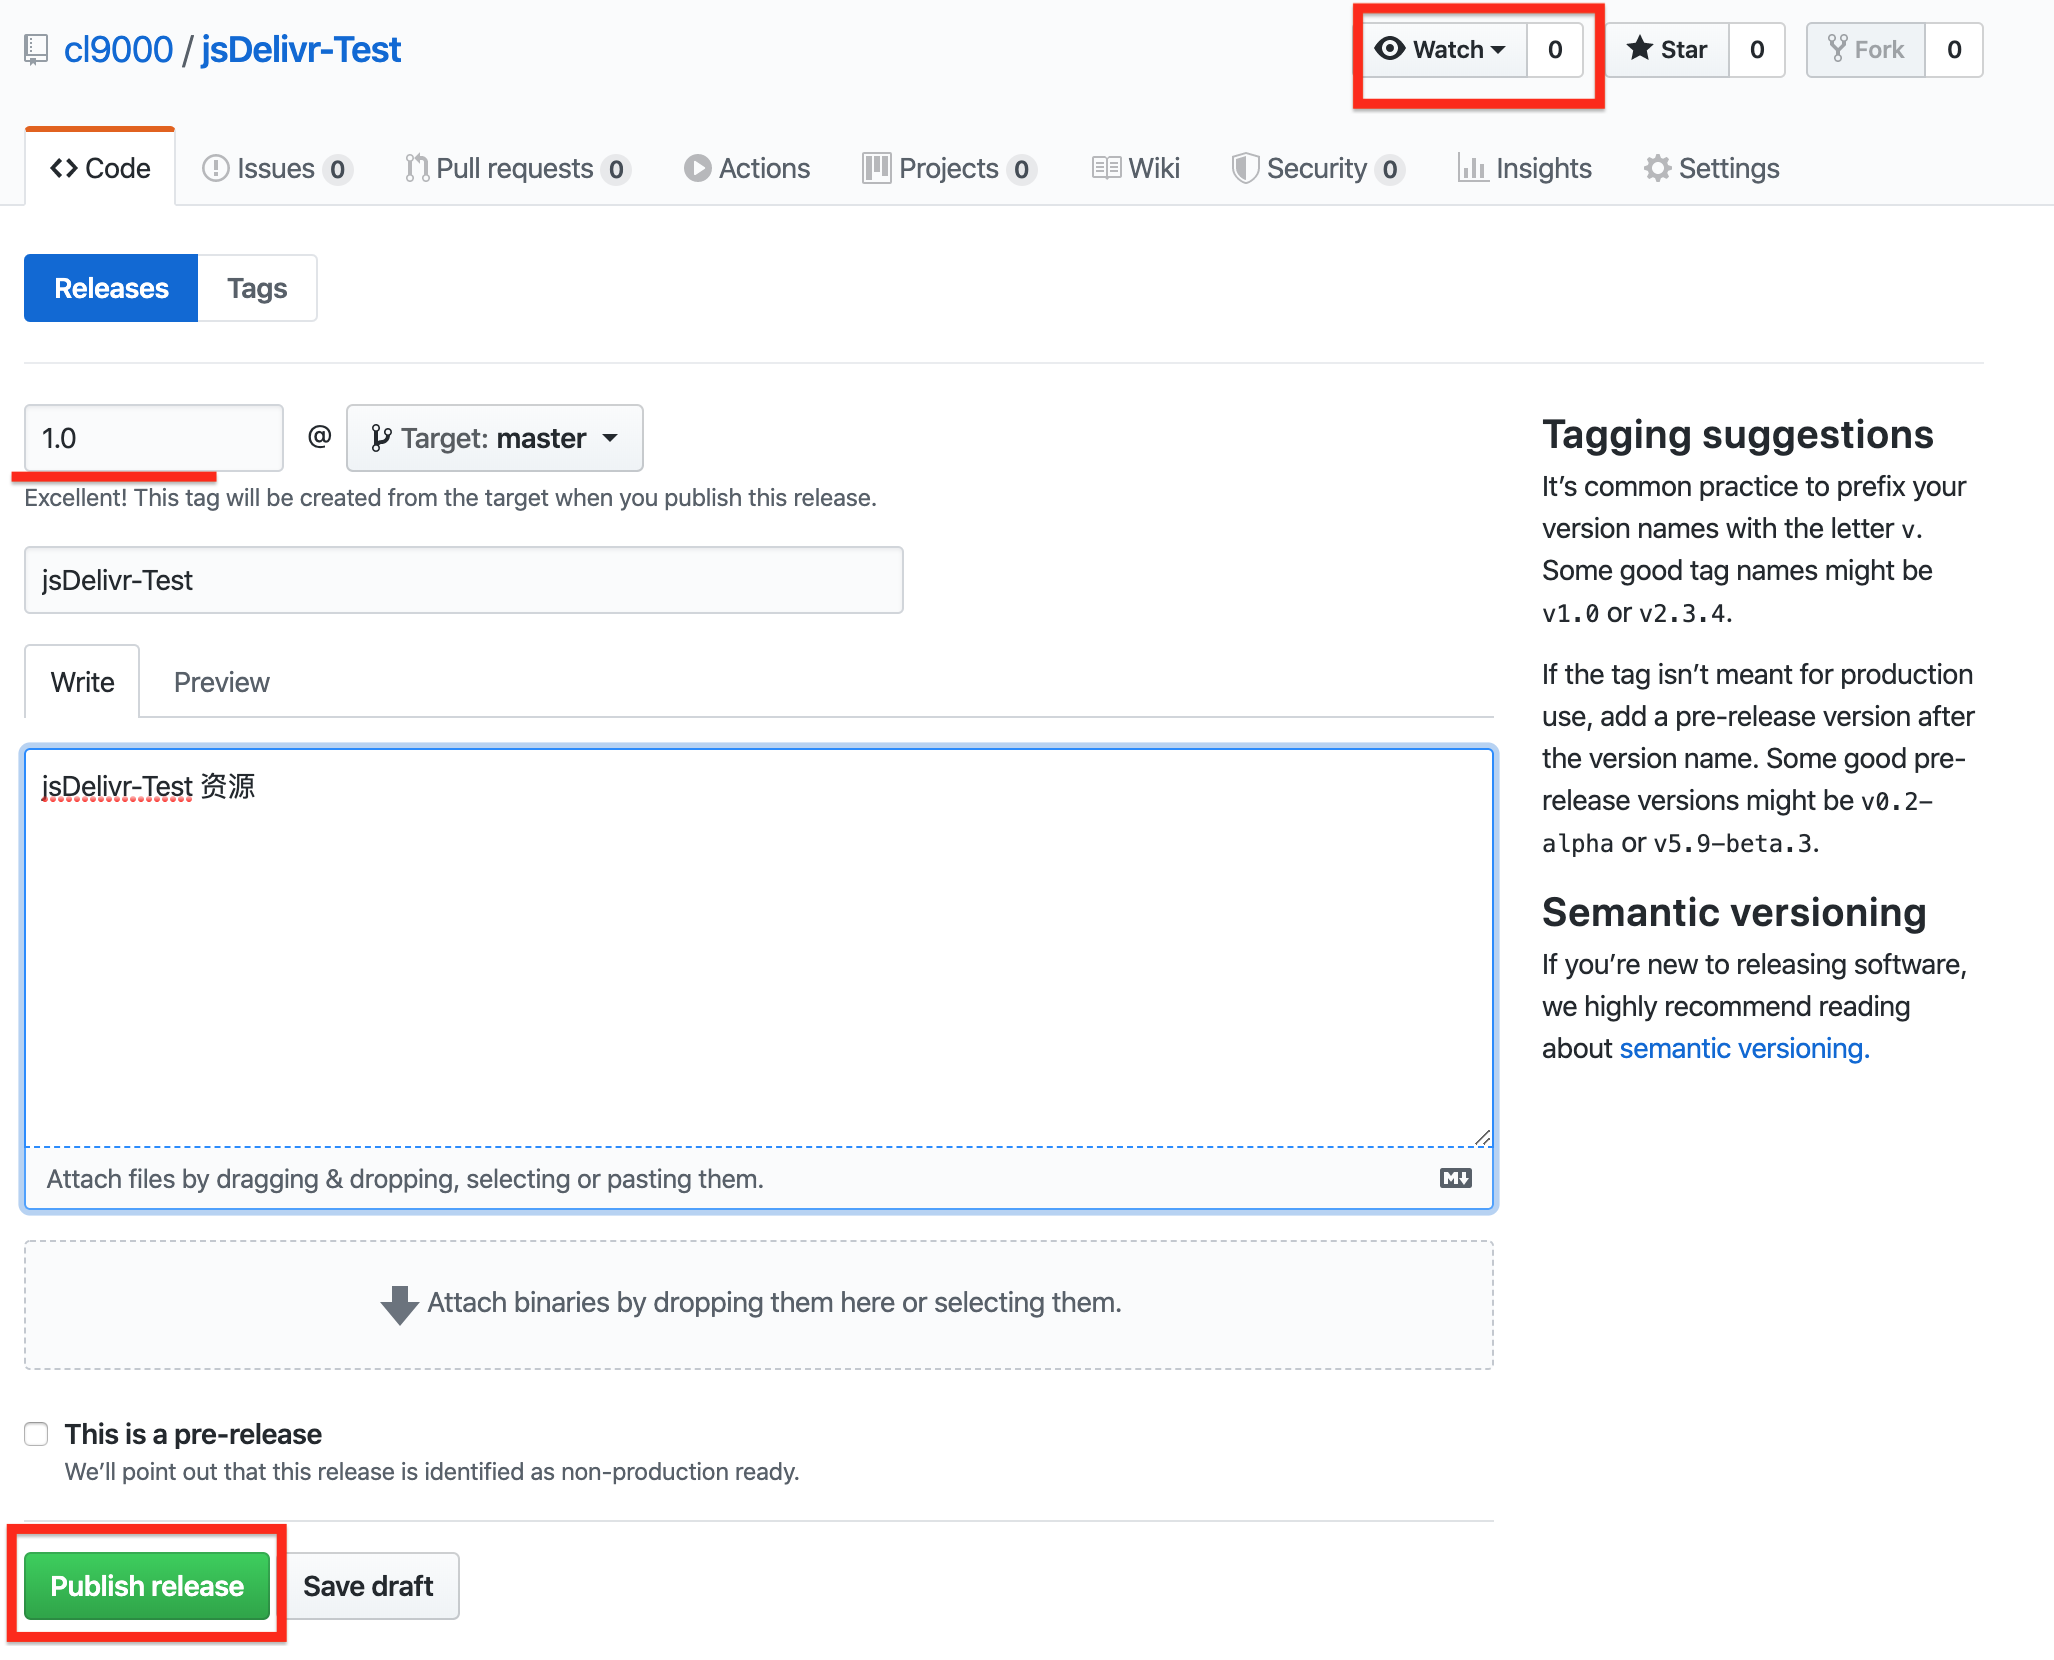Viewport: 2054px width, 1660px height.
Task: Click the tag version field containing 1.0
Action: click(154, 438)
